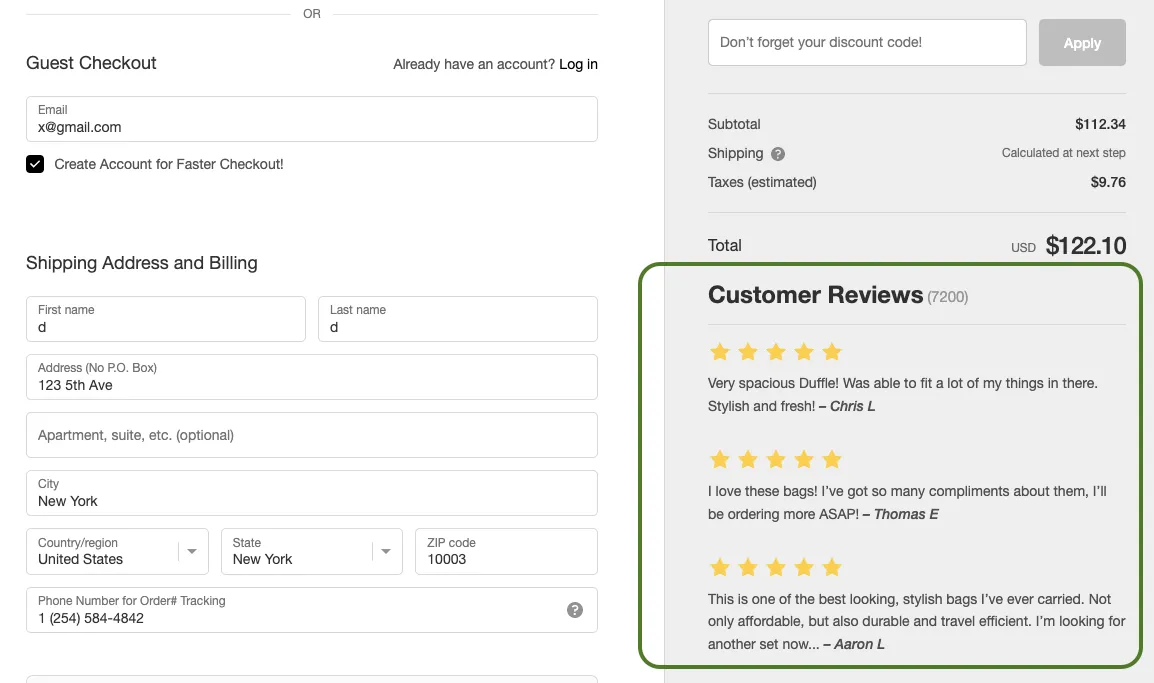1154x683 pixels.
Task: Click the five-star rating above Aaron L review
Action: (776, 567)
